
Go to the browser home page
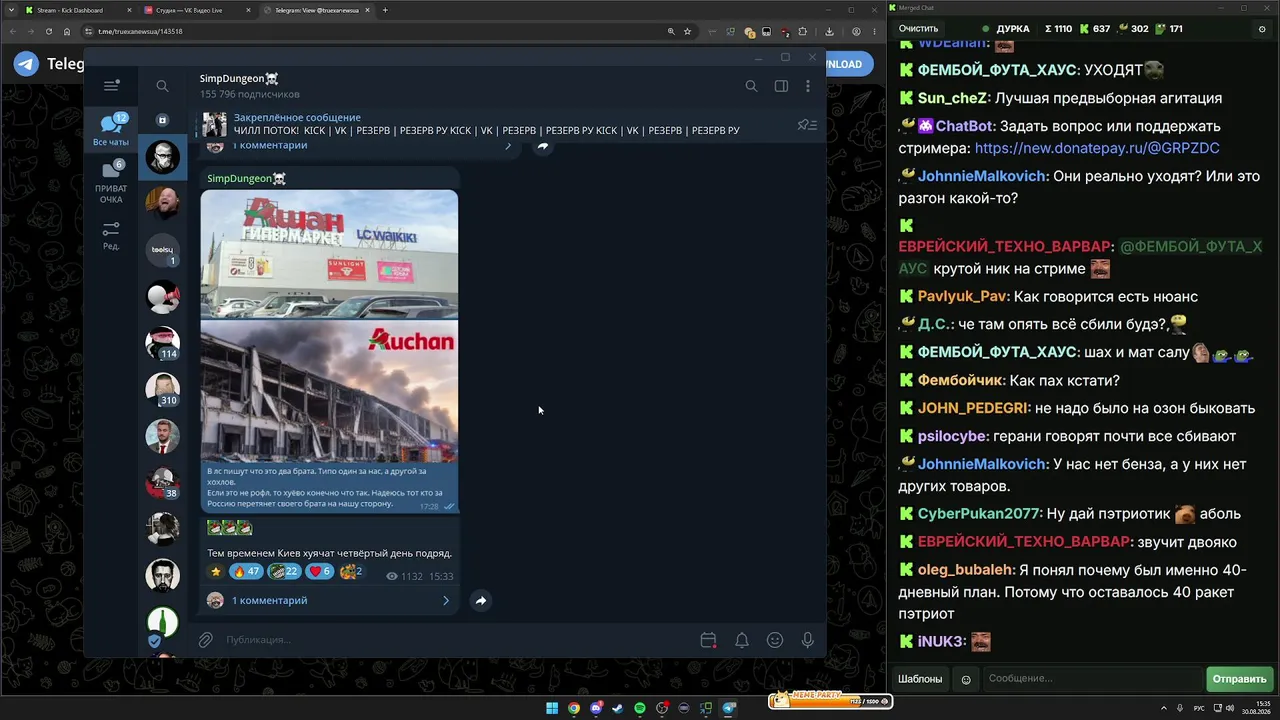click(67, 31)
